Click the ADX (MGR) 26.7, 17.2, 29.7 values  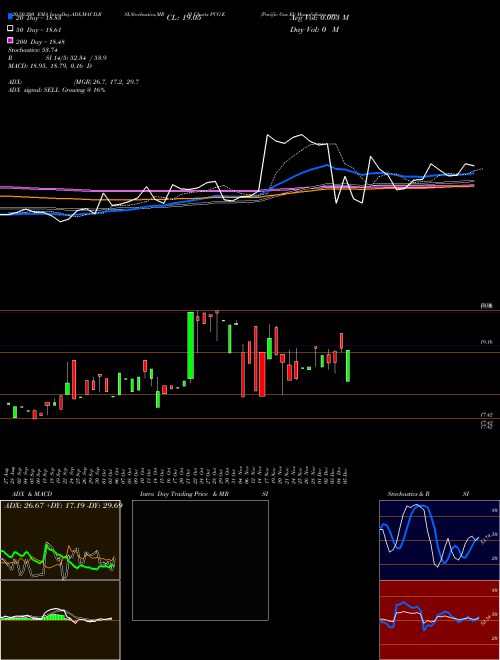pyautogui.click(x=106, y=82)
